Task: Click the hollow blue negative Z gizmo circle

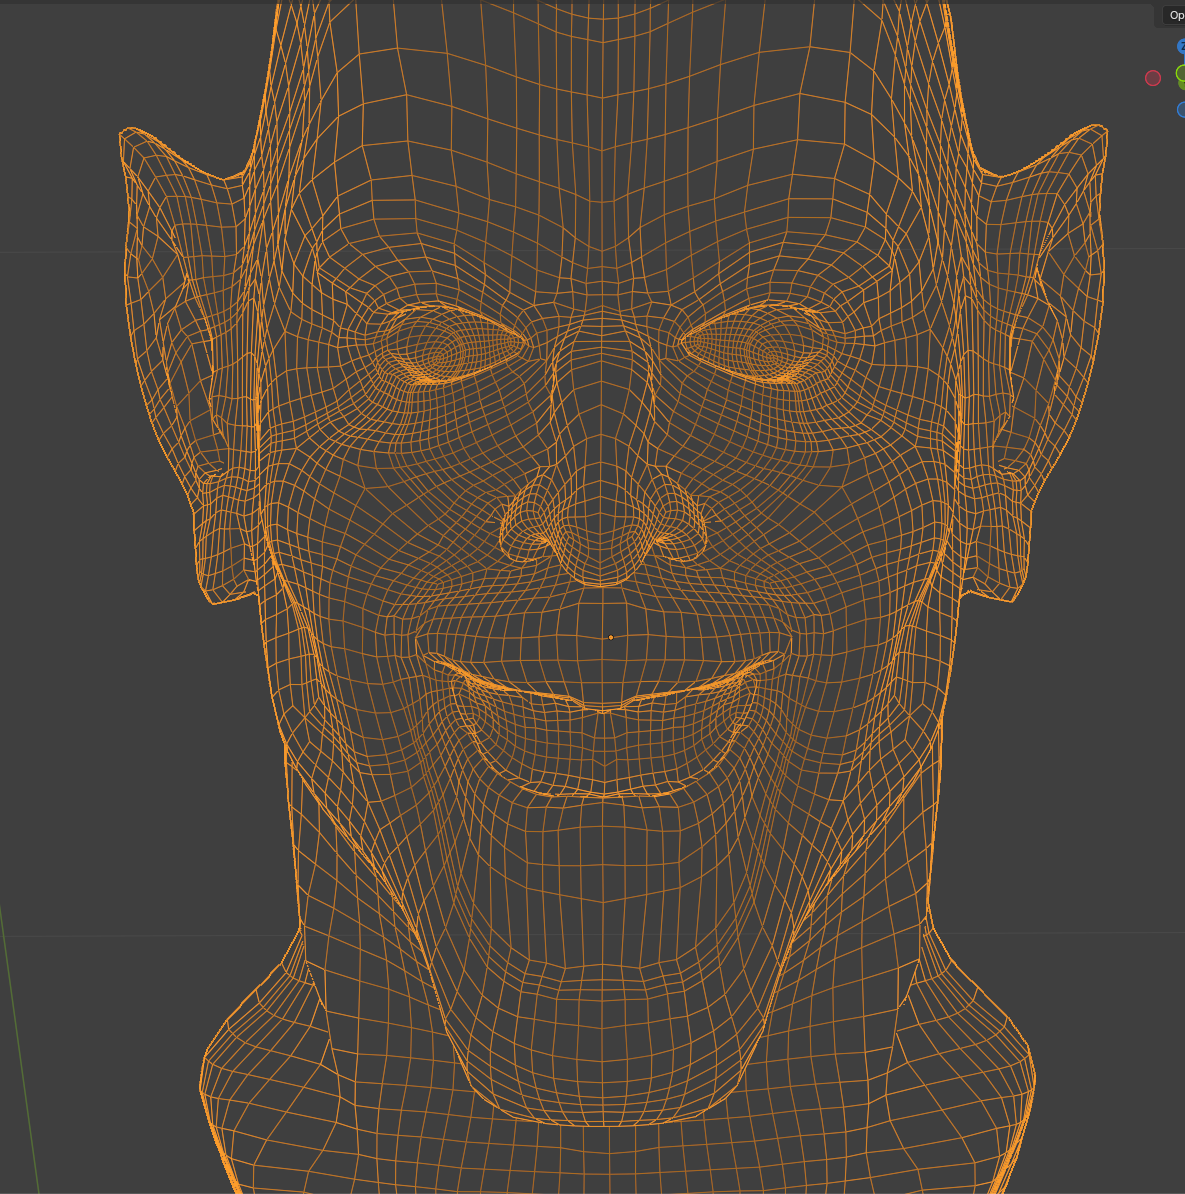Action: coord(1181,109)
